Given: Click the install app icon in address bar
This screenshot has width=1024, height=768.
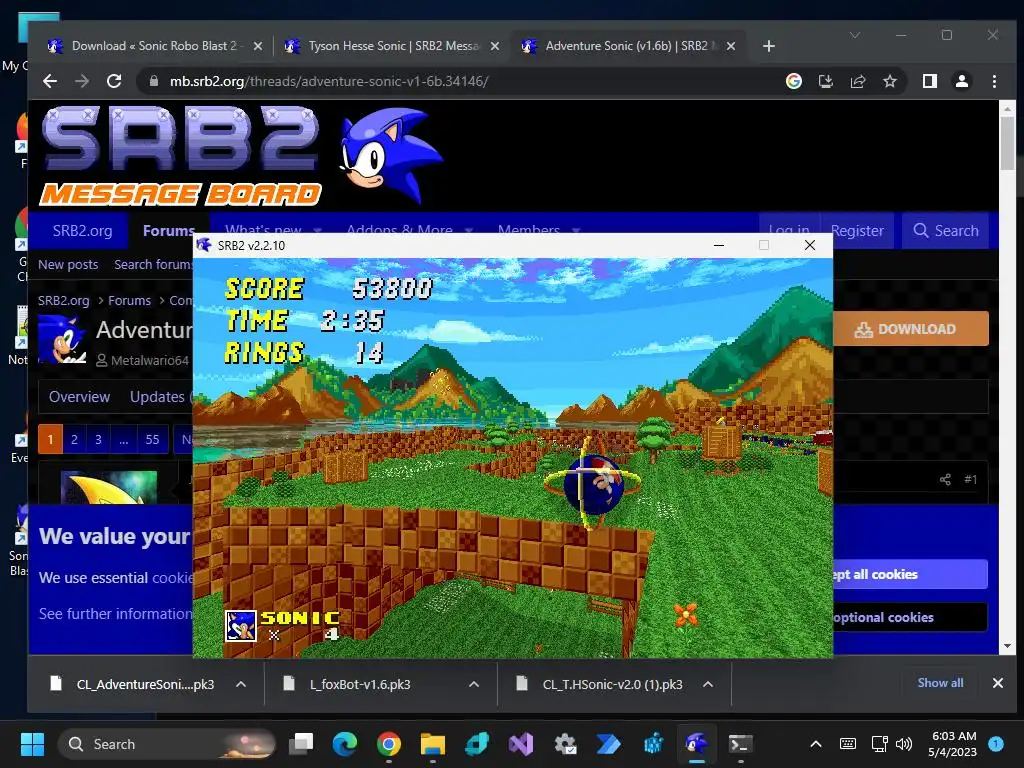Looking at the screenshot, I should 825,81.
